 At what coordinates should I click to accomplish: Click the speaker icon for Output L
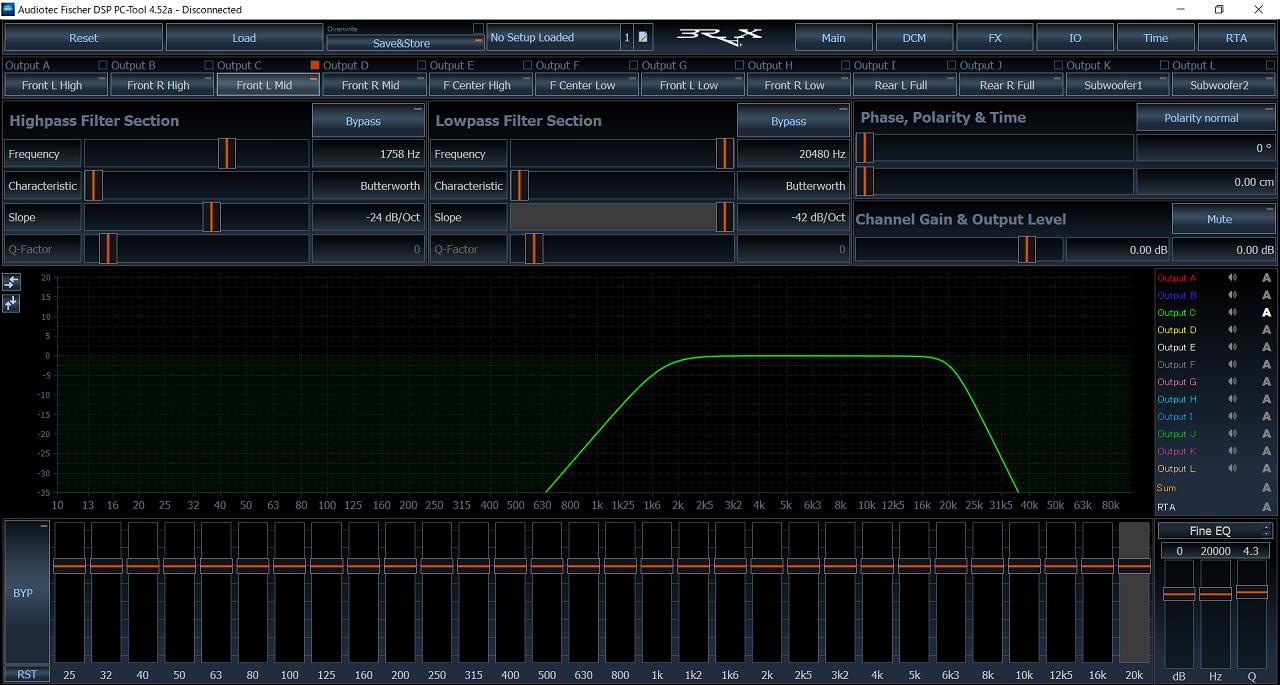(x=1233, y=469)
